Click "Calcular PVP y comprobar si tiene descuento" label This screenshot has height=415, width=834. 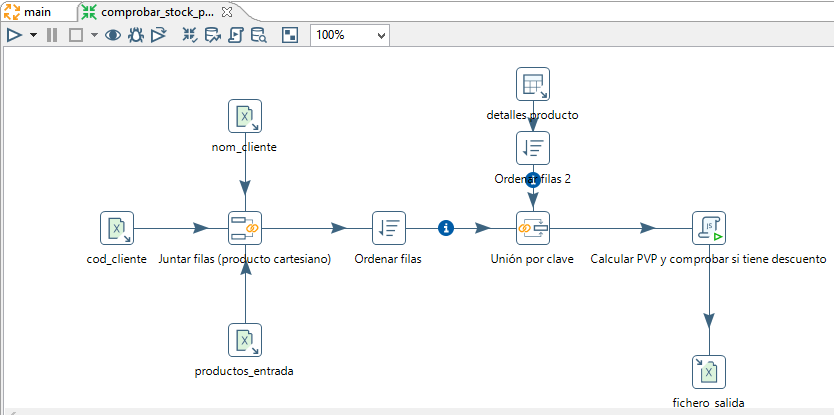(x=708, y=259)
